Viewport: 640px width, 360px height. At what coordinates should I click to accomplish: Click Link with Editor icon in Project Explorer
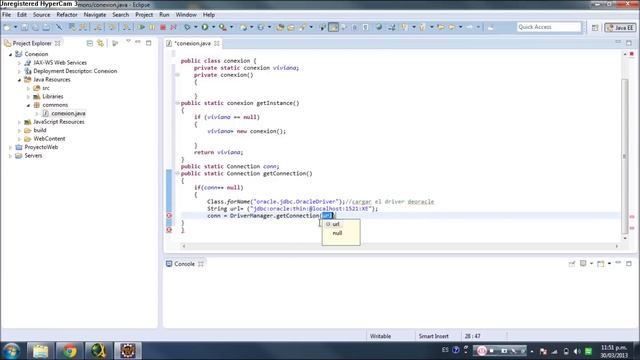click(x=100, y=43)
